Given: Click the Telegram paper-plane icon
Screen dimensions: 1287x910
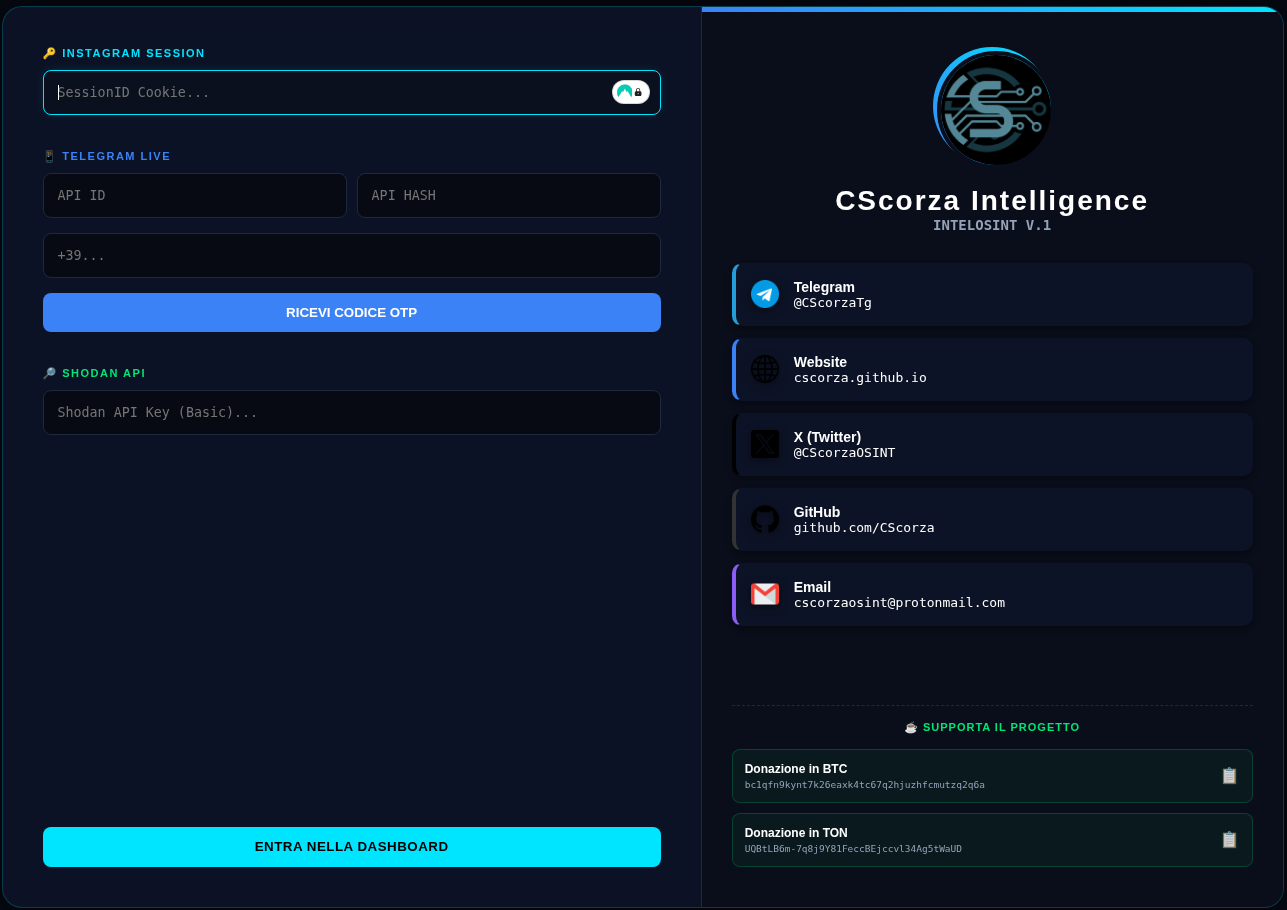Looking at the screenshot, I should pos(765,294).
